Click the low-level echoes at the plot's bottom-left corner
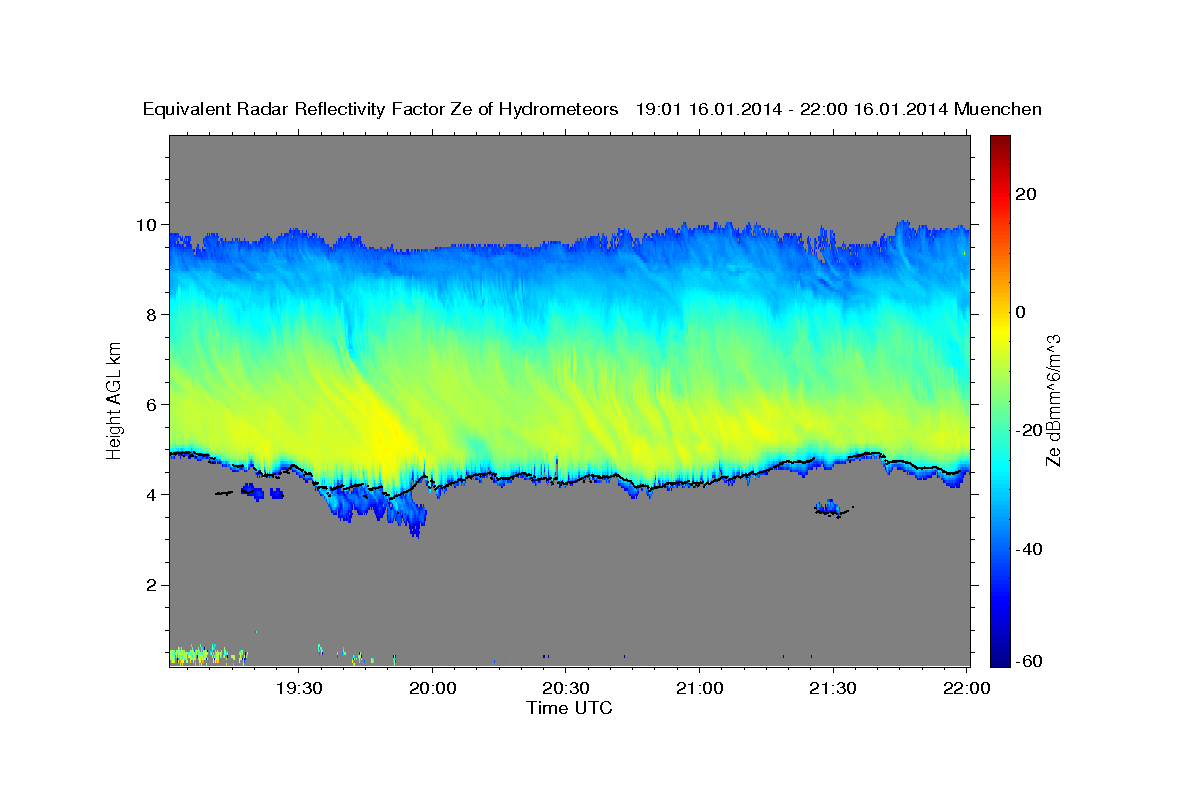1200x800 pixels. [x=208, y=655]
